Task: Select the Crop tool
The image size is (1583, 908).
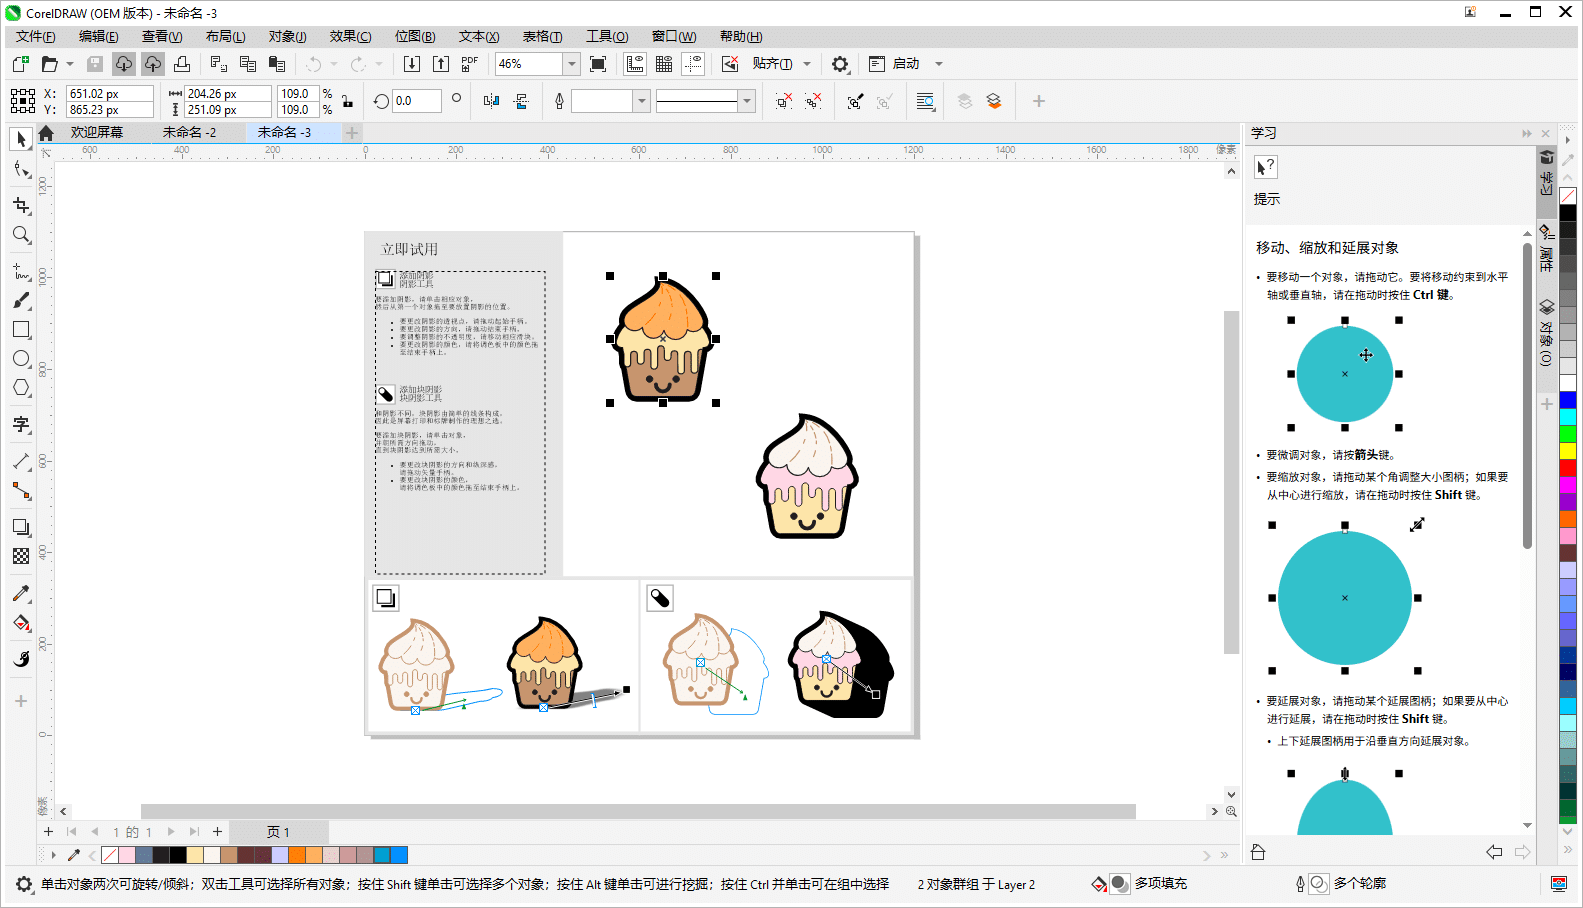Action: (21, 205)
